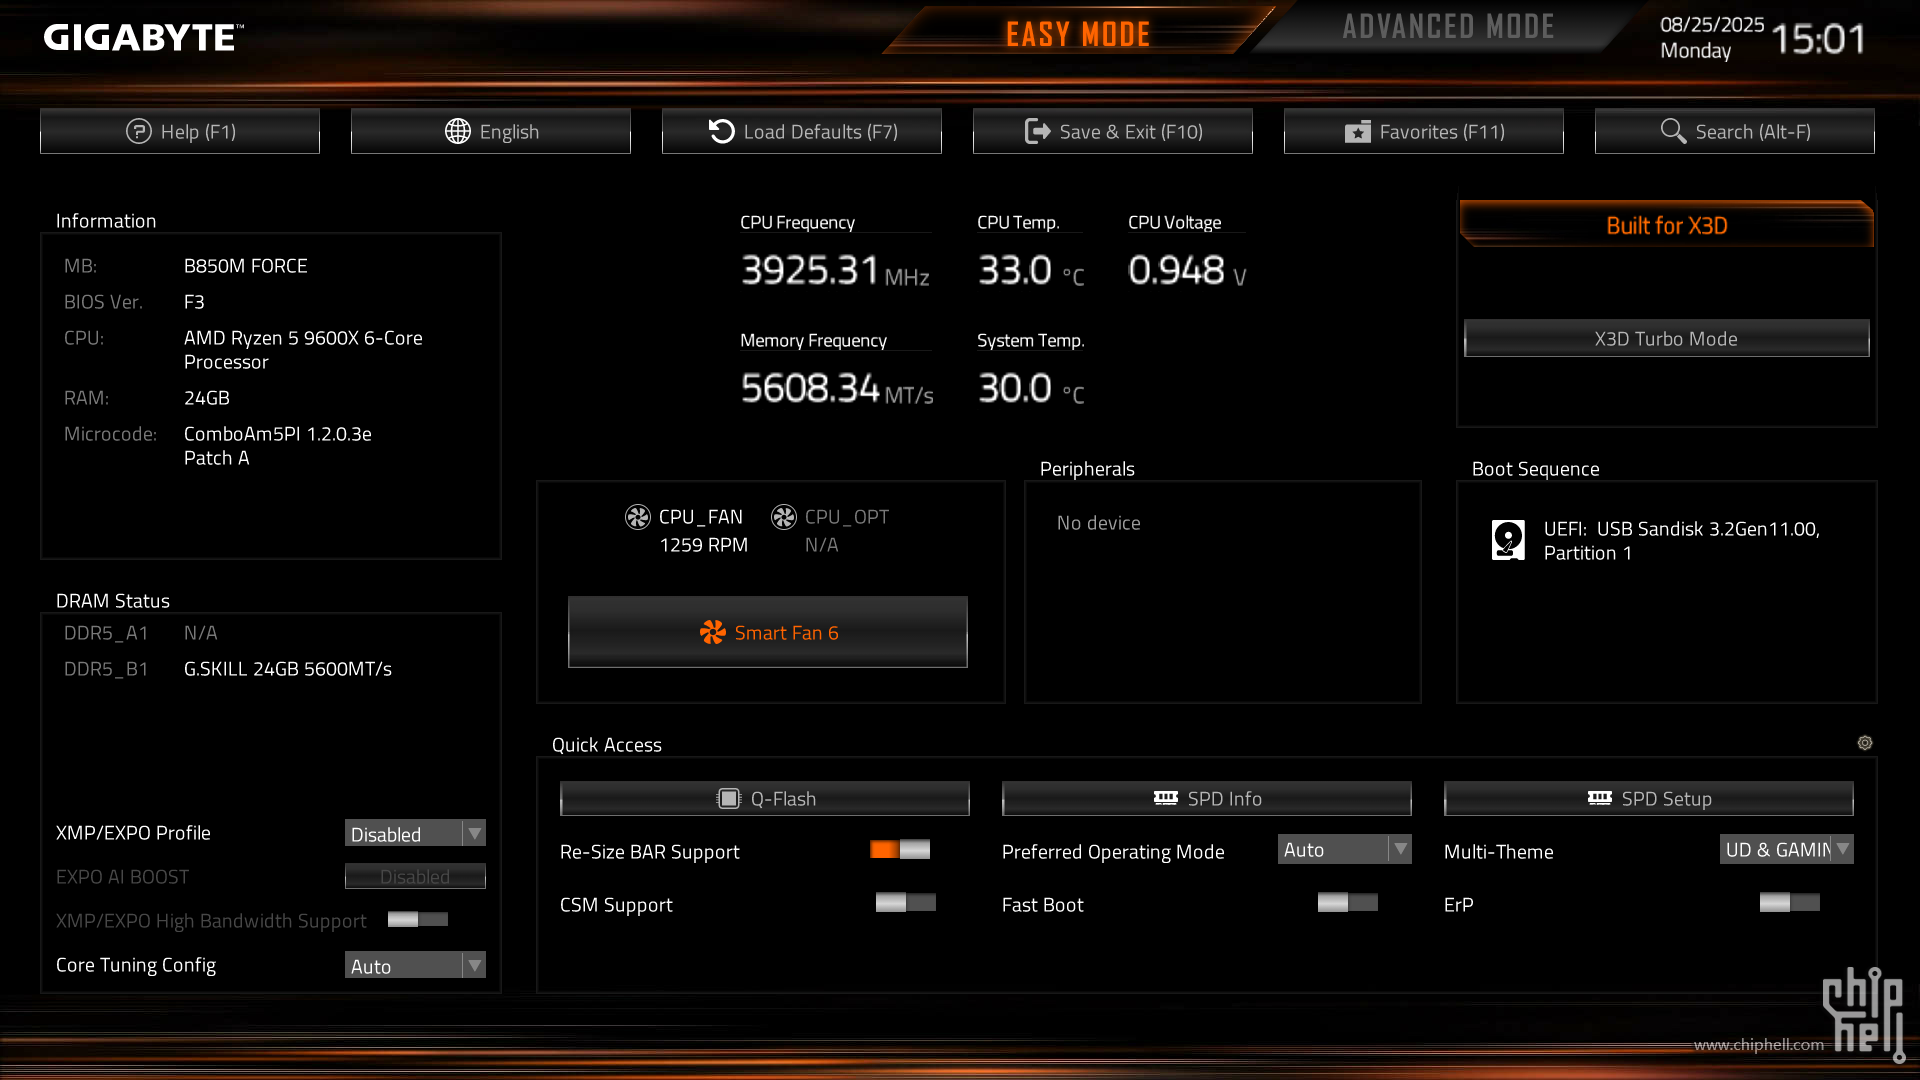Click the Load Defaults circular arrow icon

pyautogui.click(x=721, y=131)
